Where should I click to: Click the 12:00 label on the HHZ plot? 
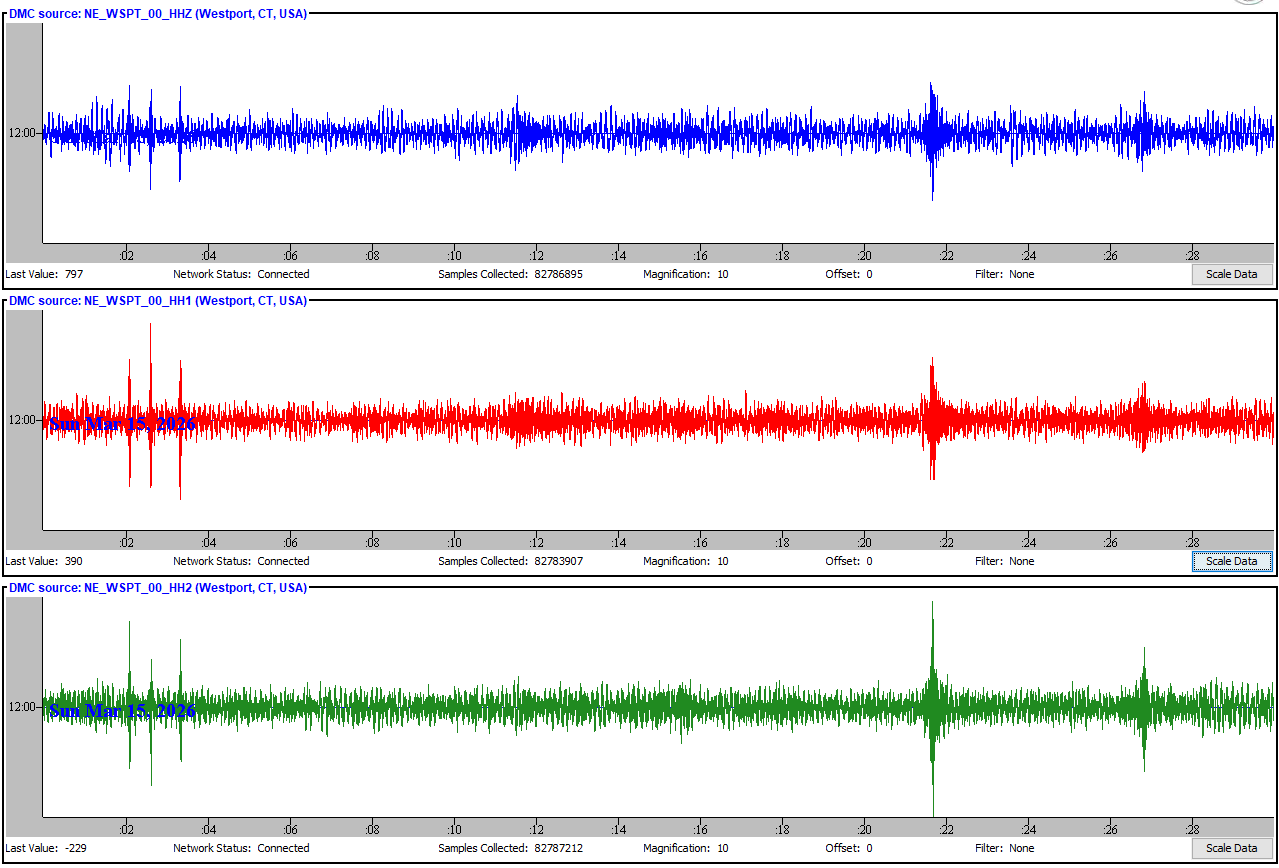click(x=23, y=132)
